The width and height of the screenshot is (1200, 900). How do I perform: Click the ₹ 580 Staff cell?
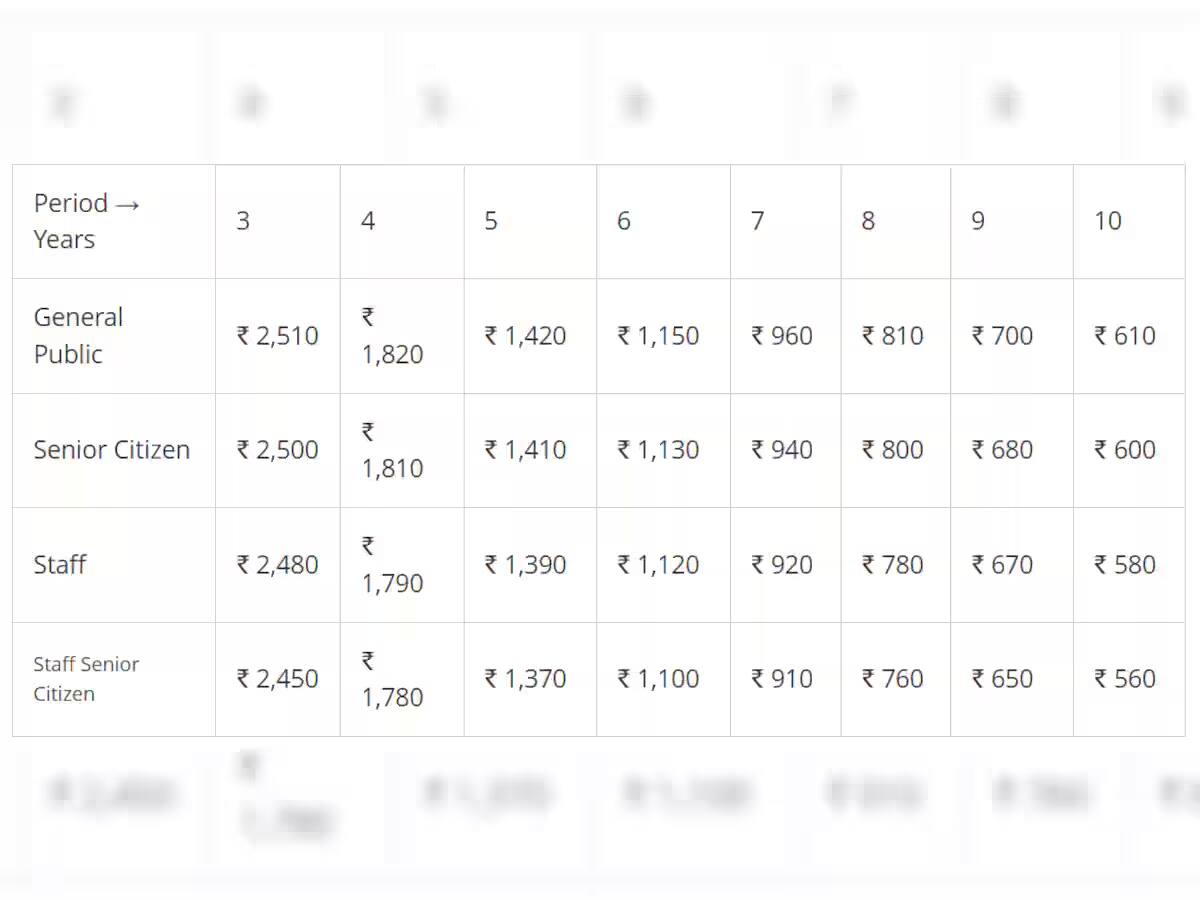[1125, 565]
